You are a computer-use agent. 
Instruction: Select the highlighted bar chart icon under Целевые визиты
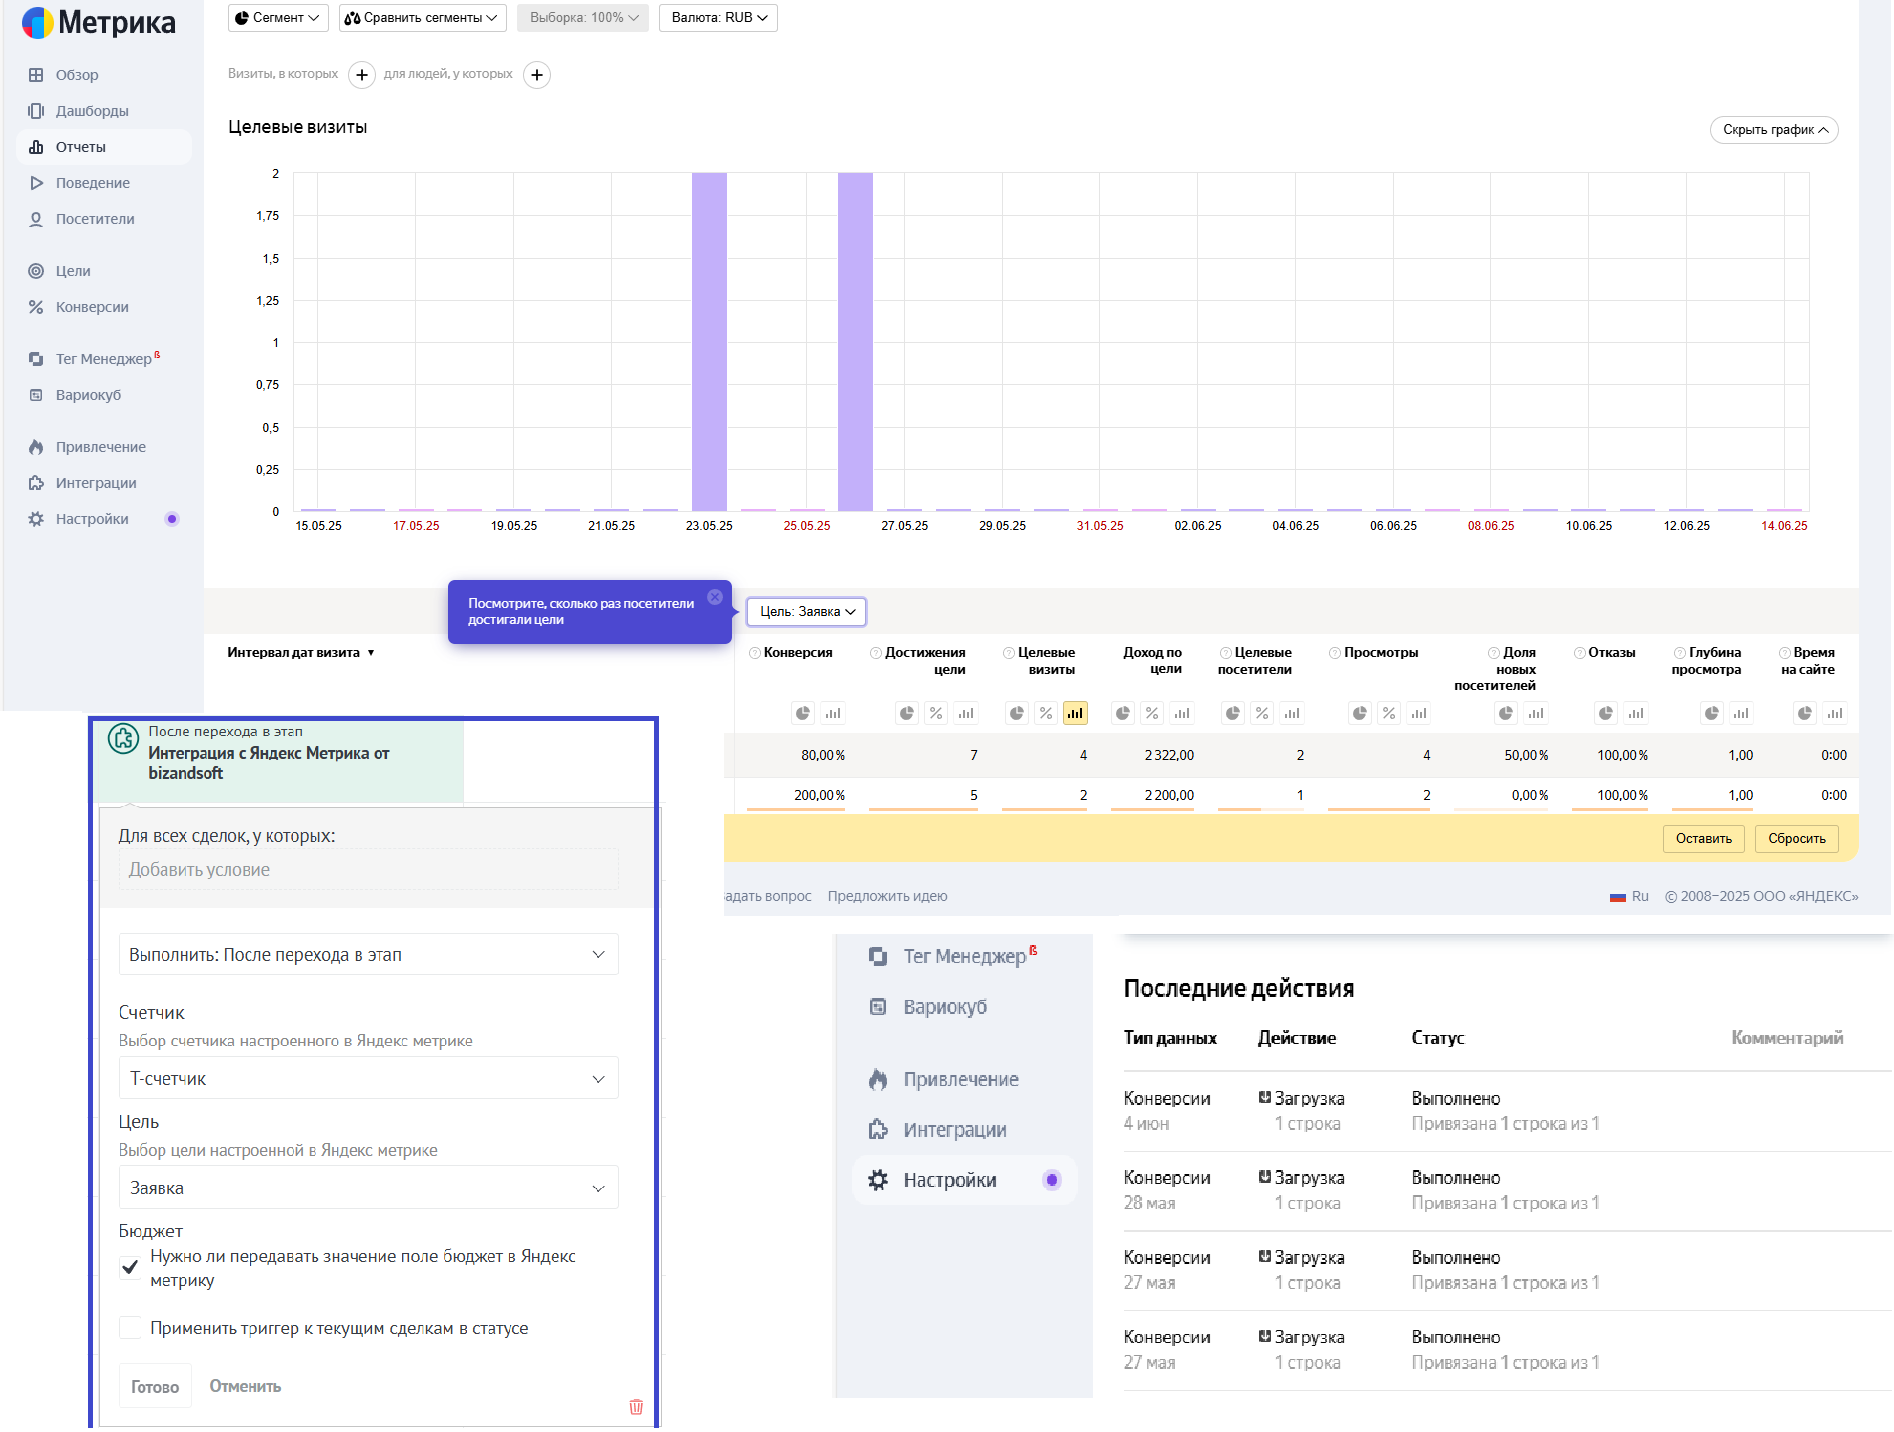tap(1075, 713)
